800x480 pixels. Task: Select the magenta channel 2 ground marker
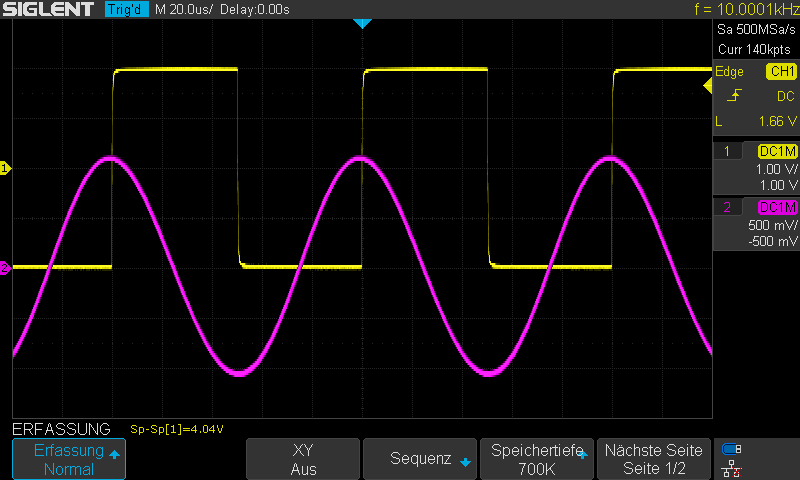(5, 268)
